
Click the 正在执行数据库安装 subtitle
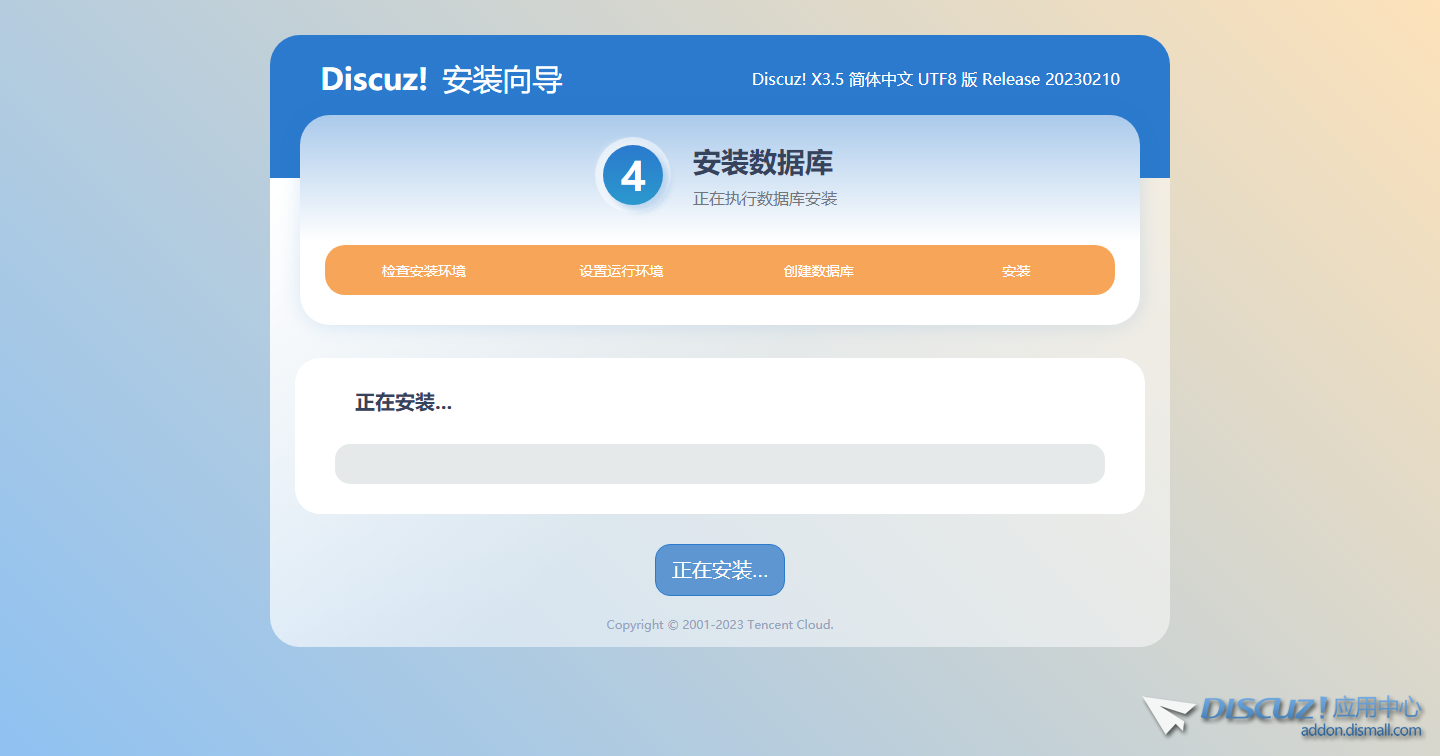tap(765, 199)
